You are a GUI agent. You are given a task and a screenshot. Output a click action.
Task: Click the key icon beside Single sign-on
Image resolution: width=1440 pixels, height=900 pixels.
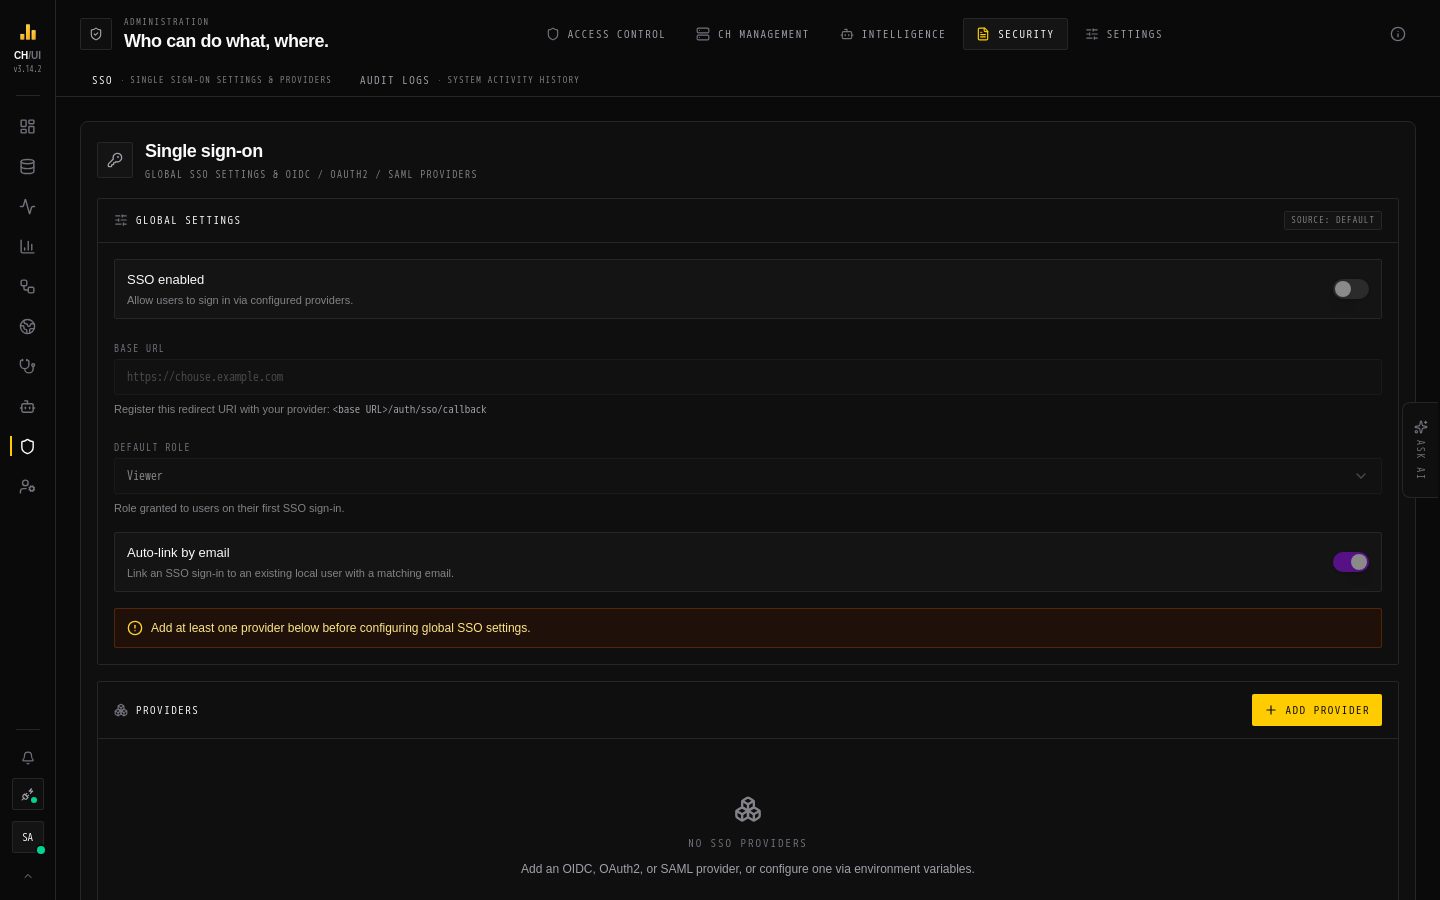[x=115, y=160]
